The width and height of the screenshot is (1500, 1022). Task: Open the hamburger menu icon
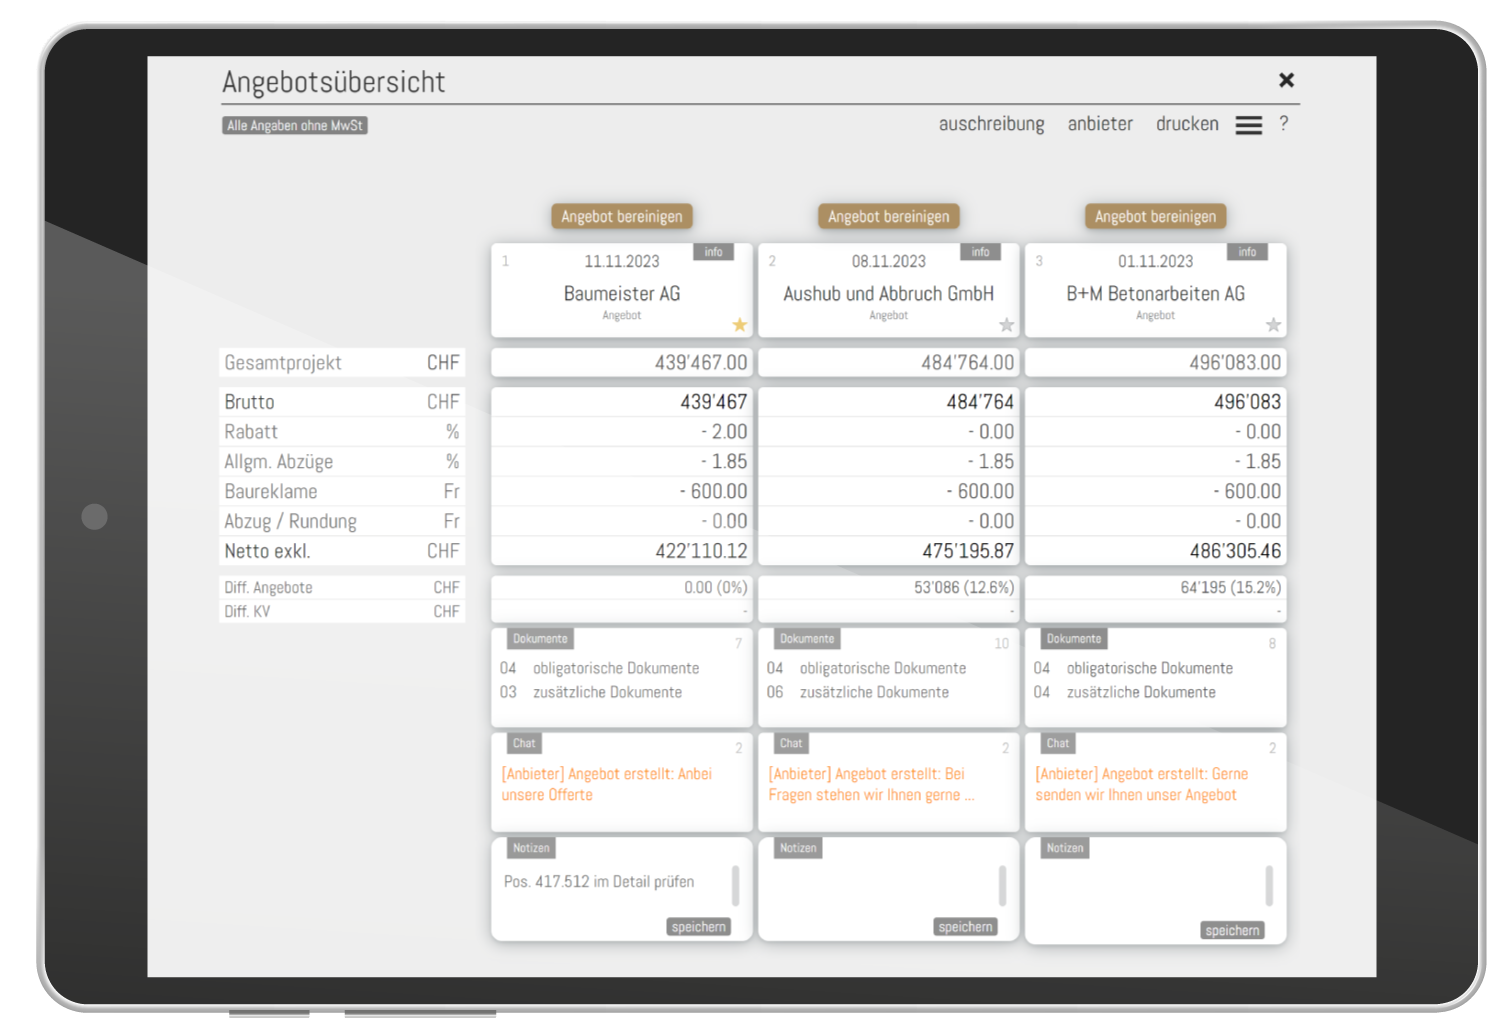tap(1248, 125)
